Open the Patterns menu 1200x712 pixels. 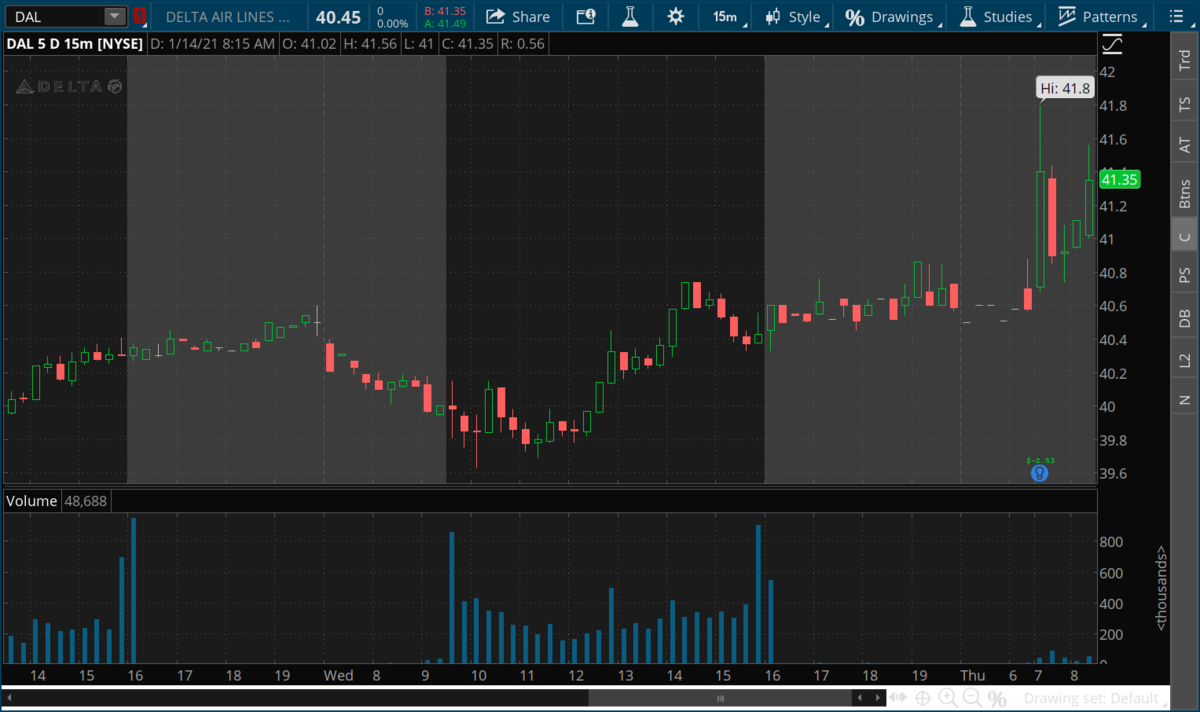pyautogui.click(x=1102, y=16)
